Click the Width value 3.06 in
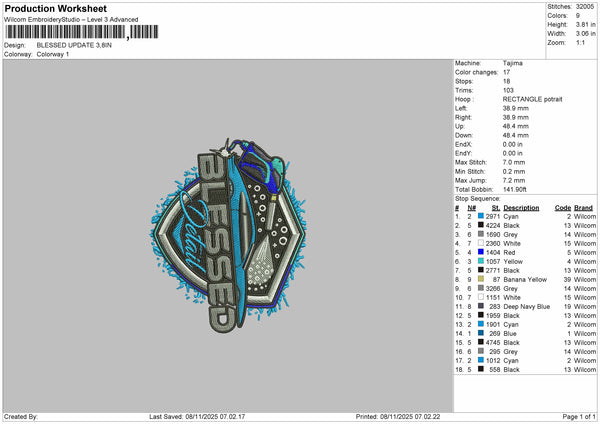Screen dimensions: 600x424 click(585, 34)
